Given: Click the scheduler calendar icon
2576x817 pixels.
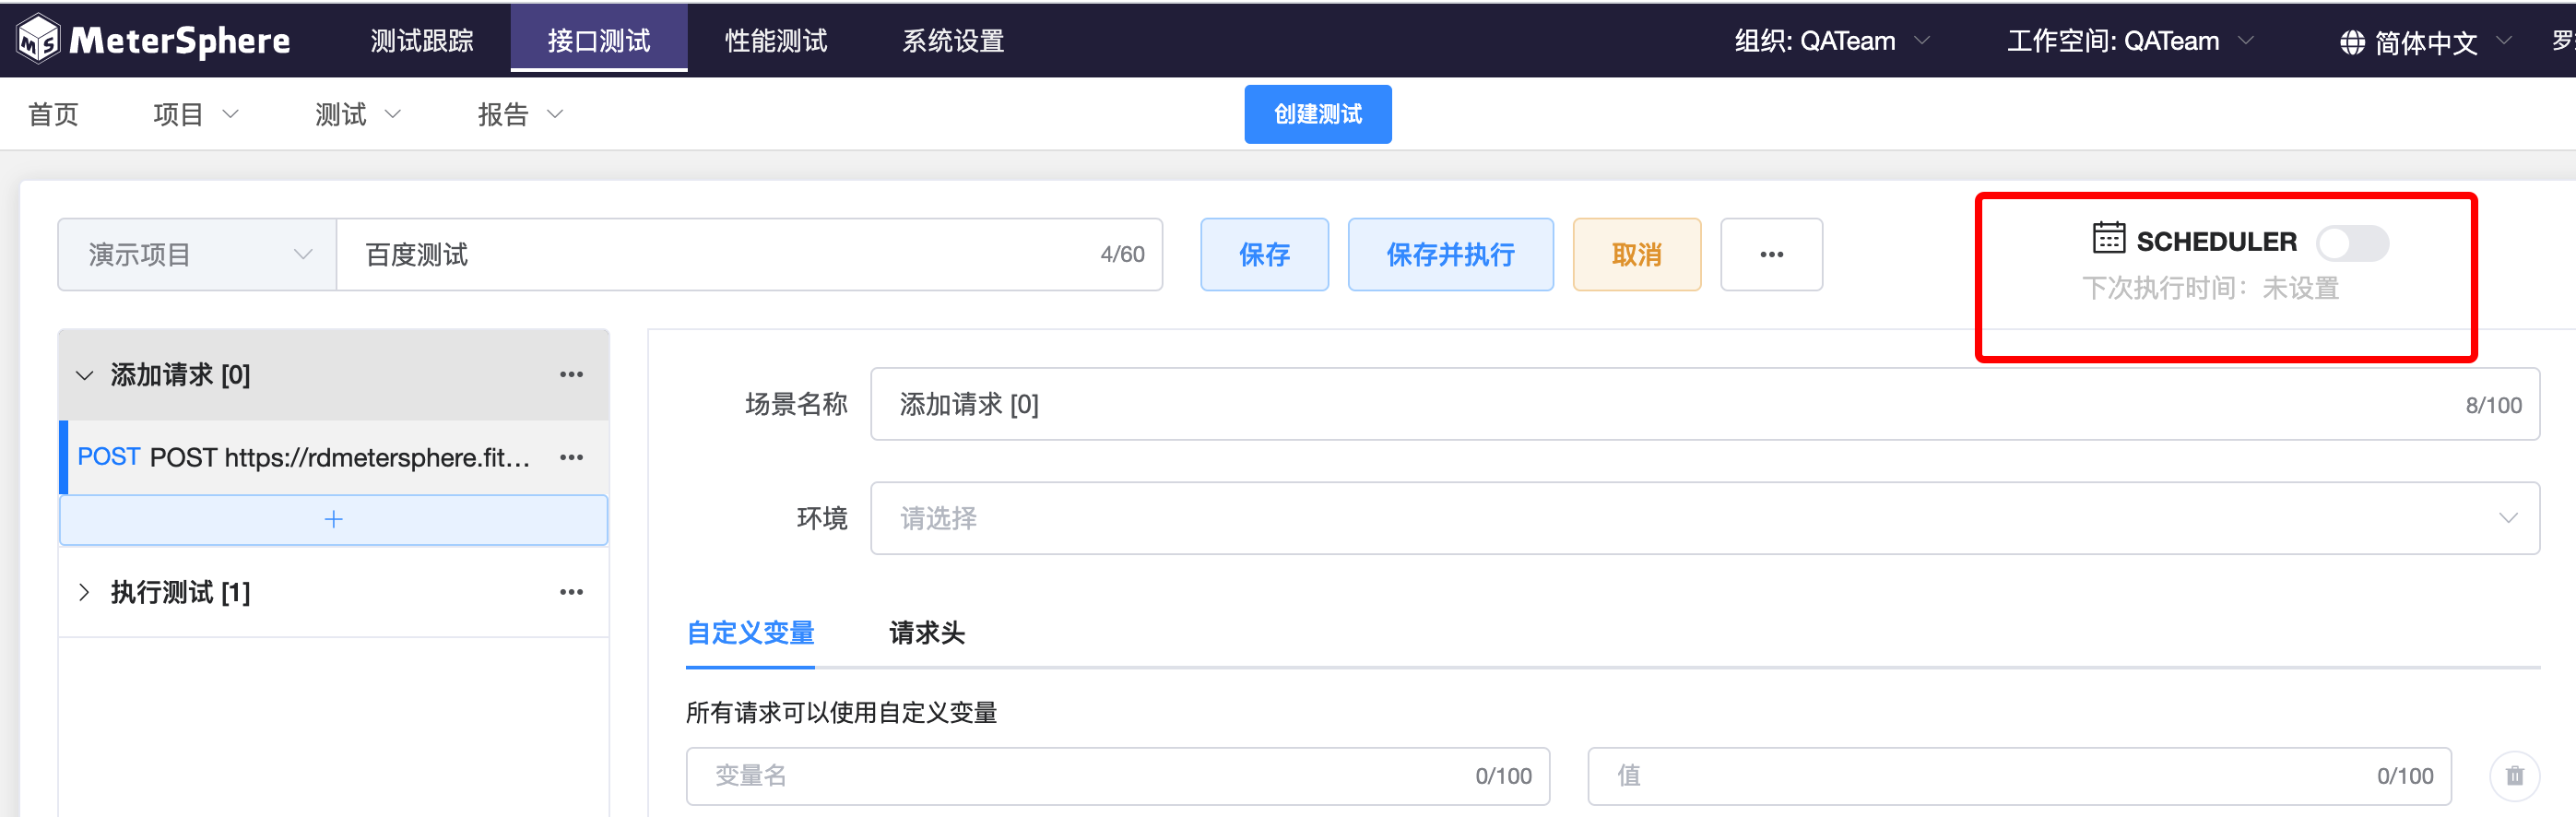Looking at the screenshot, I should 2108,238.
